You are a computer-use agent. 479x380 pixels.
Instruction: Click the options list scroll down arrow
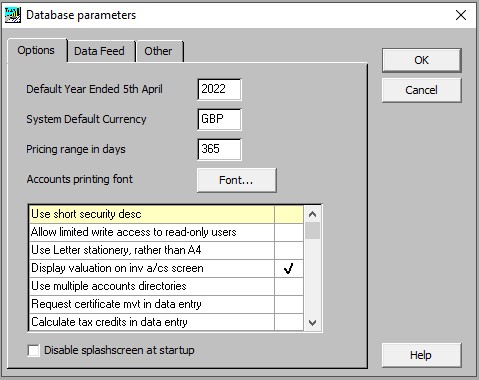(x=312, y=323)
